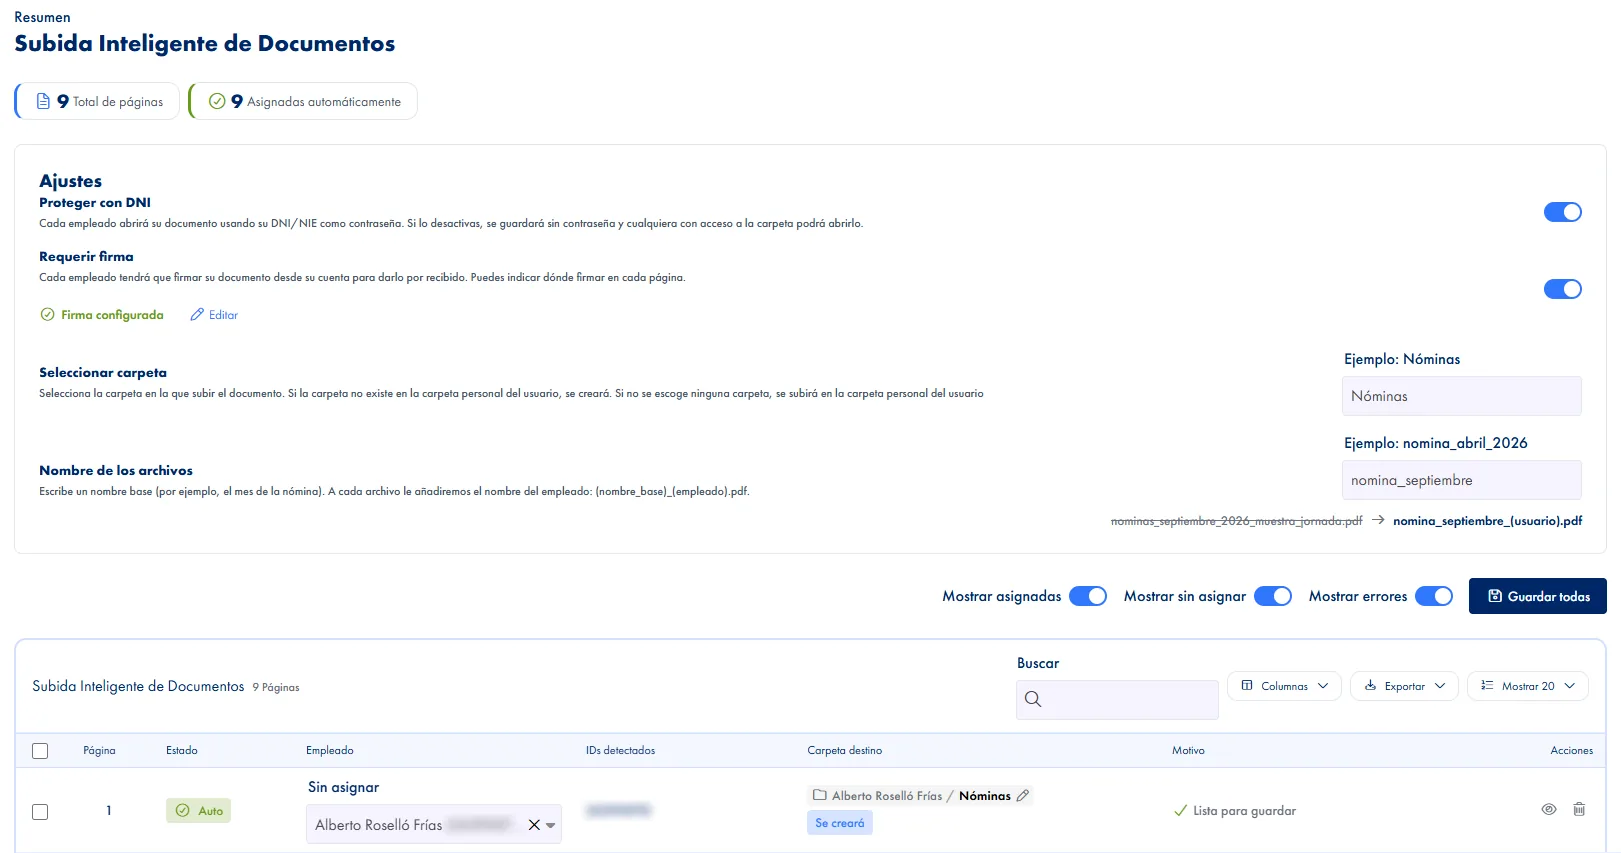Click the pencil icon next to Nóminas folder path
Screen dimensions: 1621x853
point(1022,796)
